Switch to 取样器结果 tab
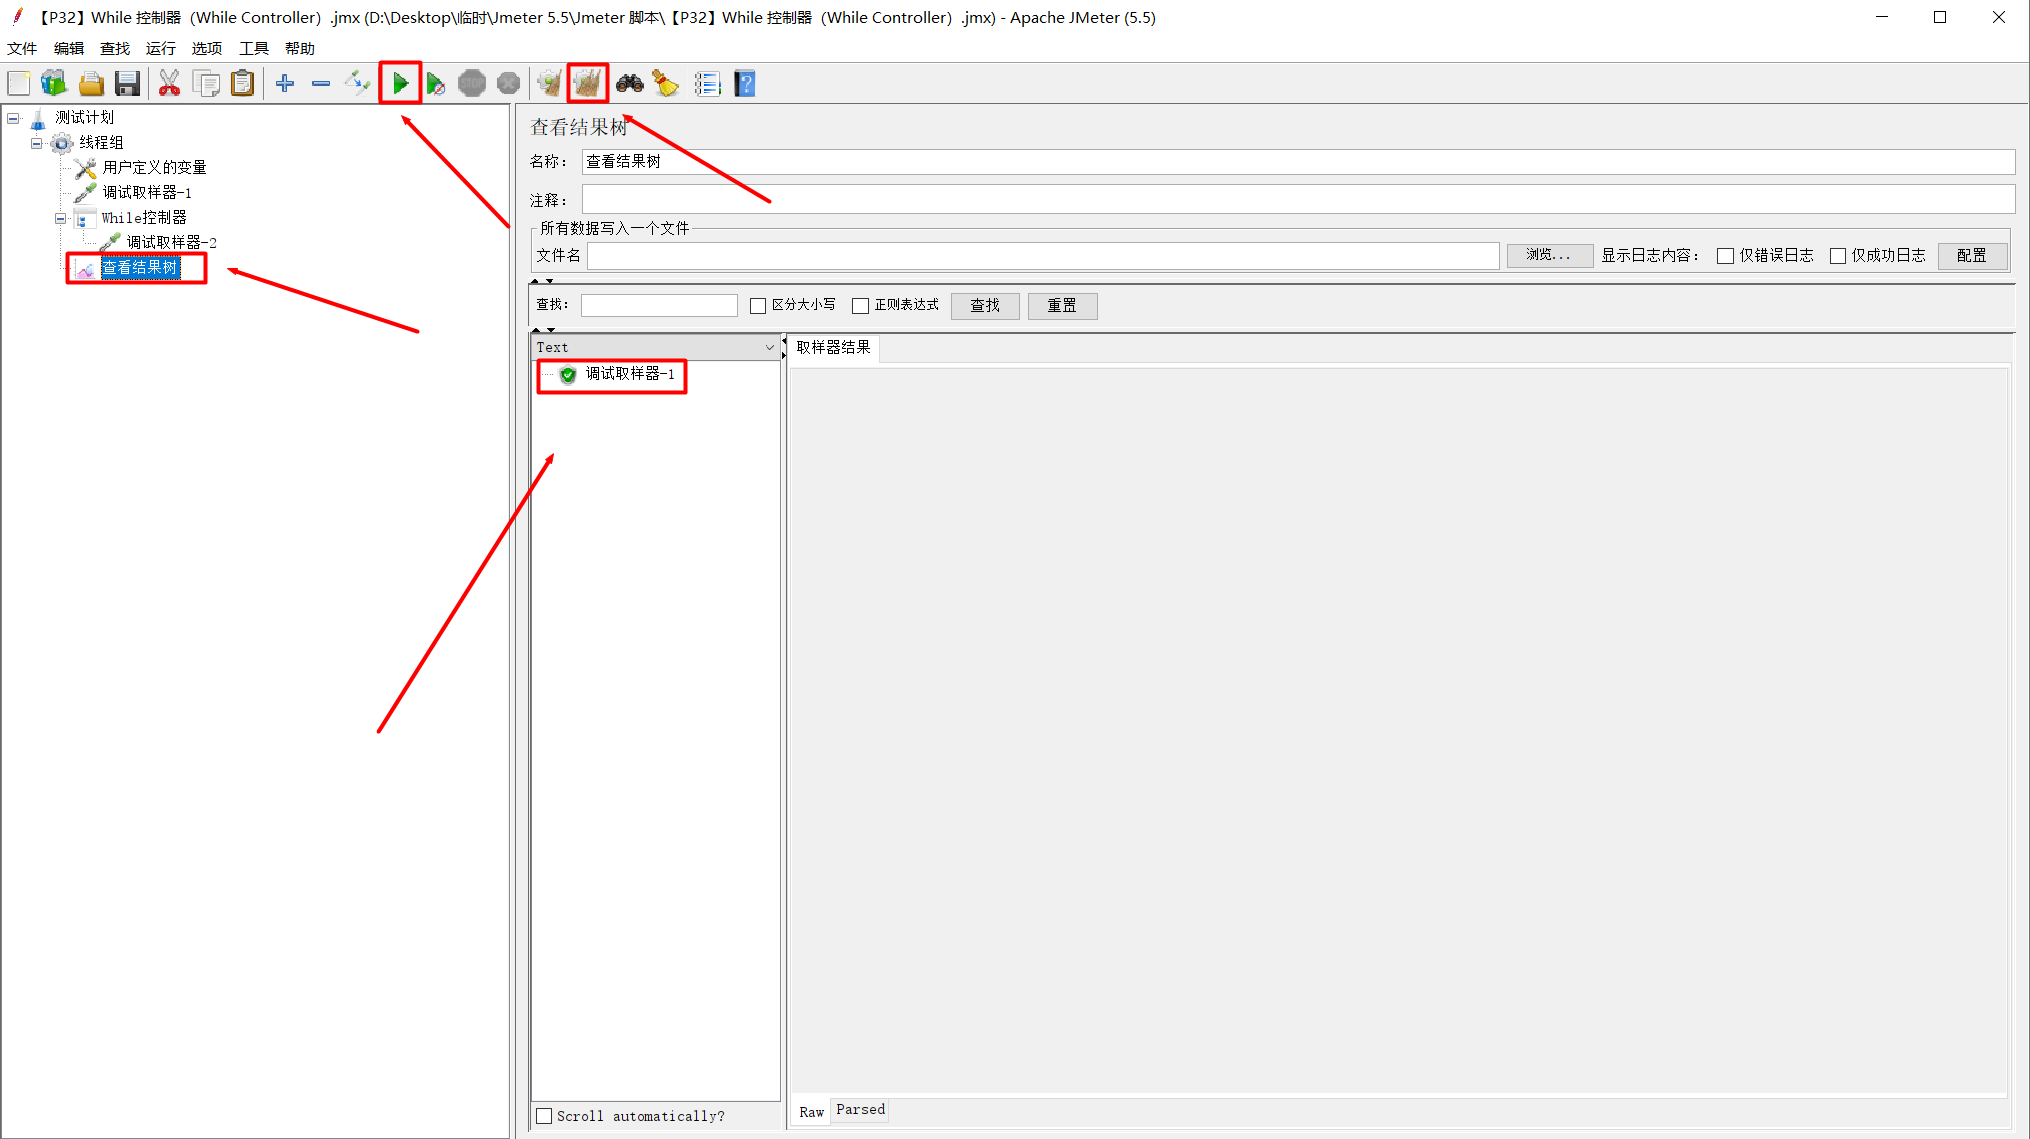 pos(834,348)
